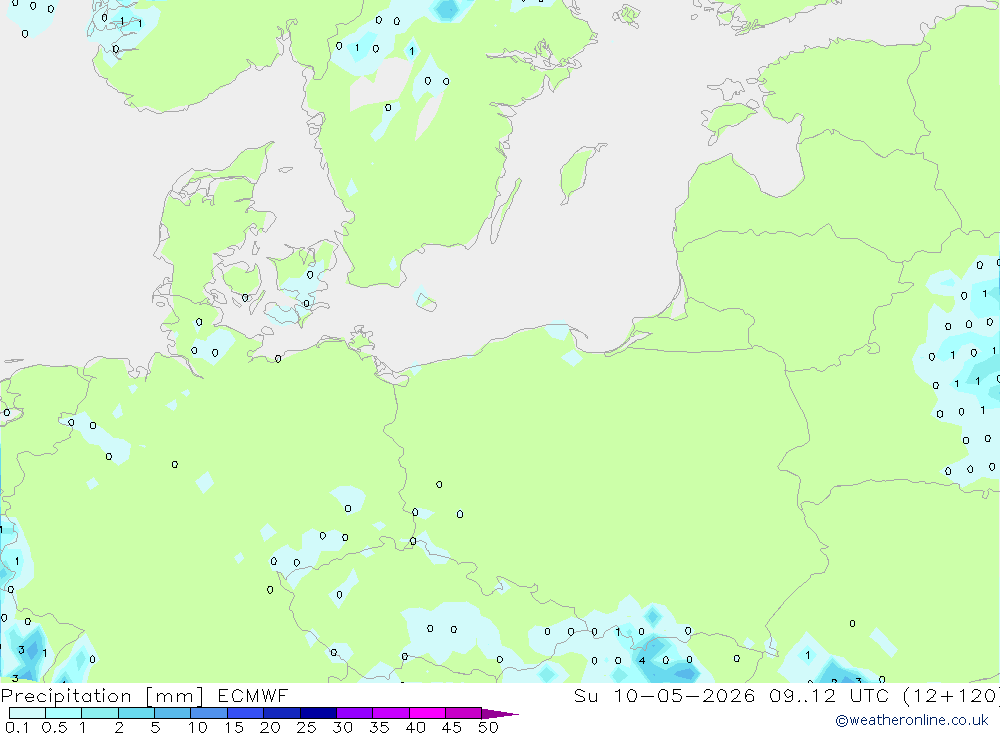
Task: Choose the 40–45 mm magenta legend swatch
Action: [x=427, y=713]
